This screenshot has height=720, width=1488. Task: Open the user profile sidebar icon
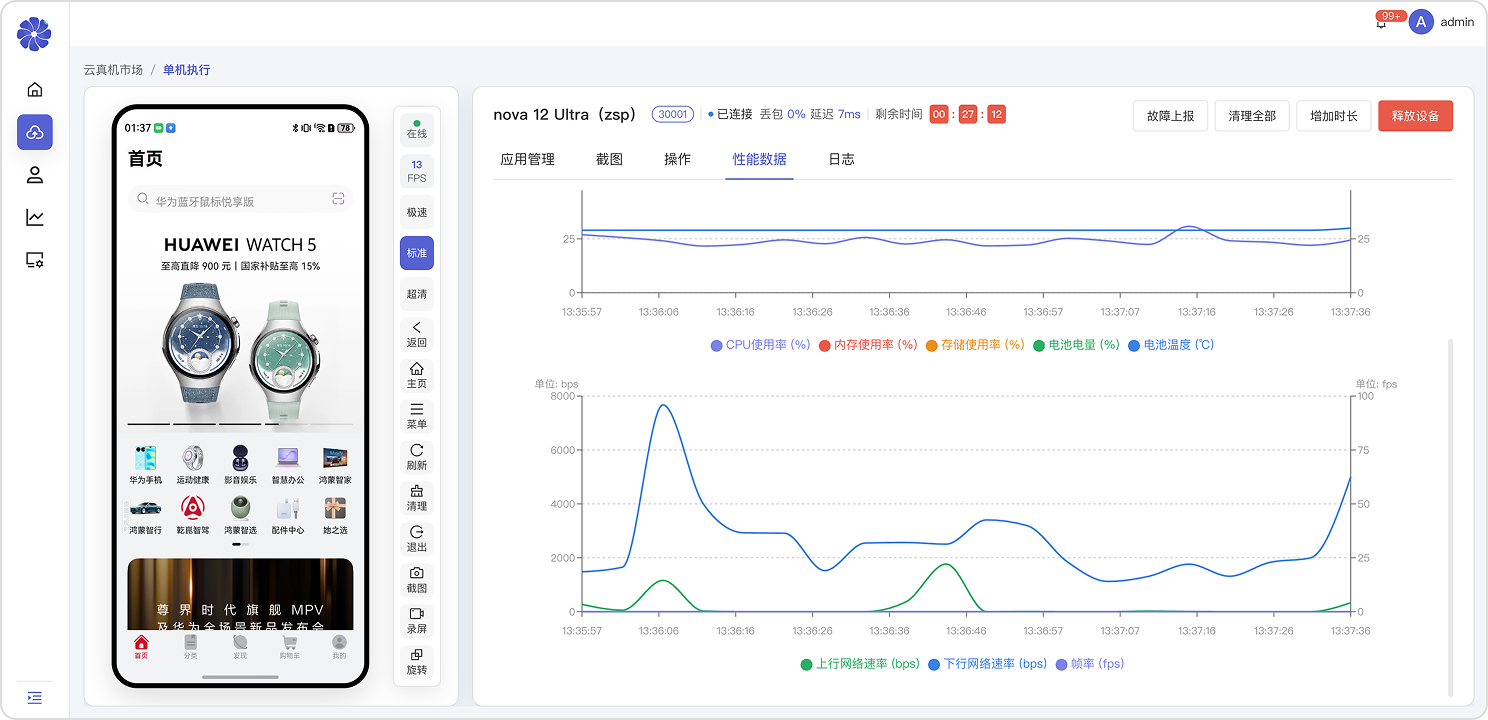[x=35, y=175]
